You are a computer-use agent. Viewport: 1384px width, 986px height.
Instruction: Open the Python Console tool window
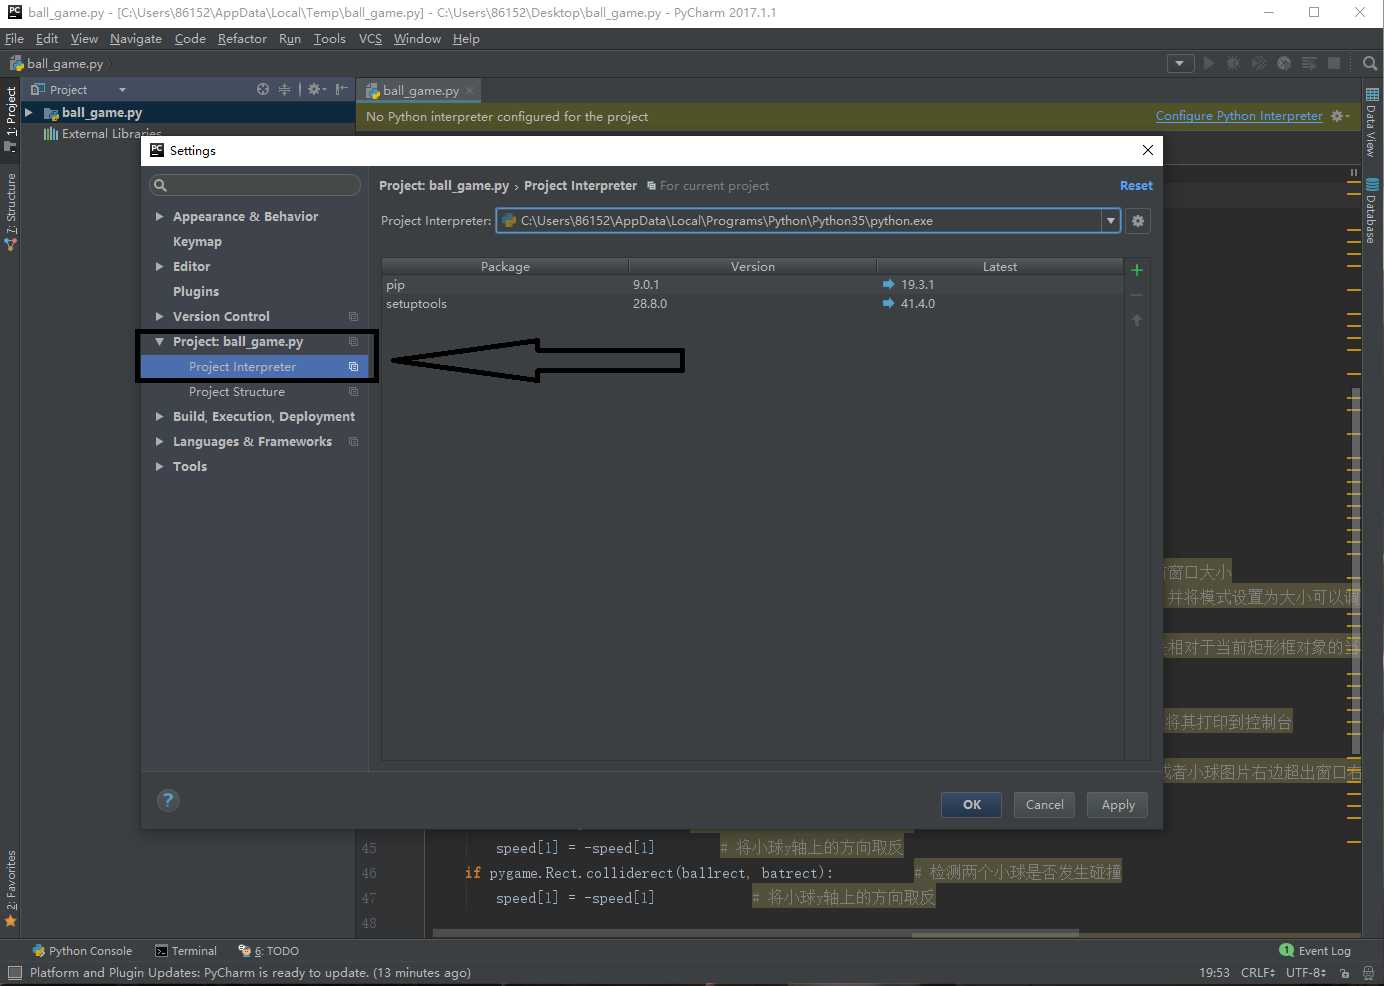[x=82, y=951]
